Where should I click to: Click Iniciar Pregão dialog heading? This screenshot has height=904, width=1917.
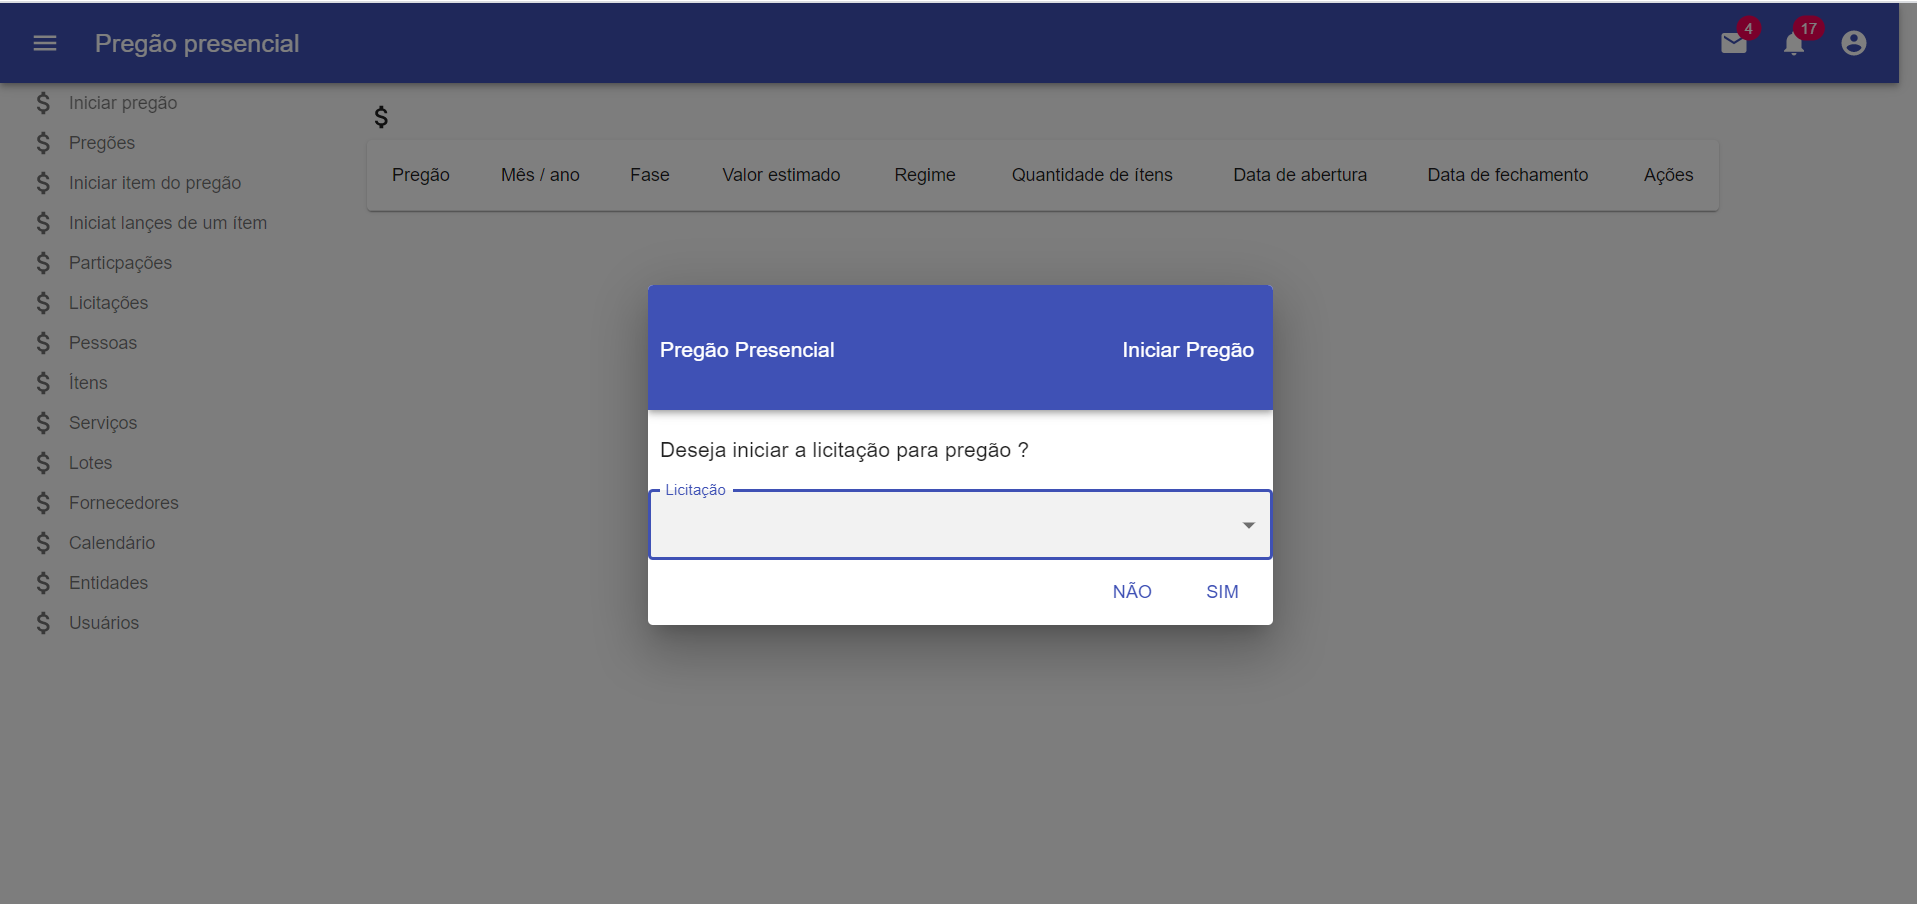click(x=1188, y=350)
